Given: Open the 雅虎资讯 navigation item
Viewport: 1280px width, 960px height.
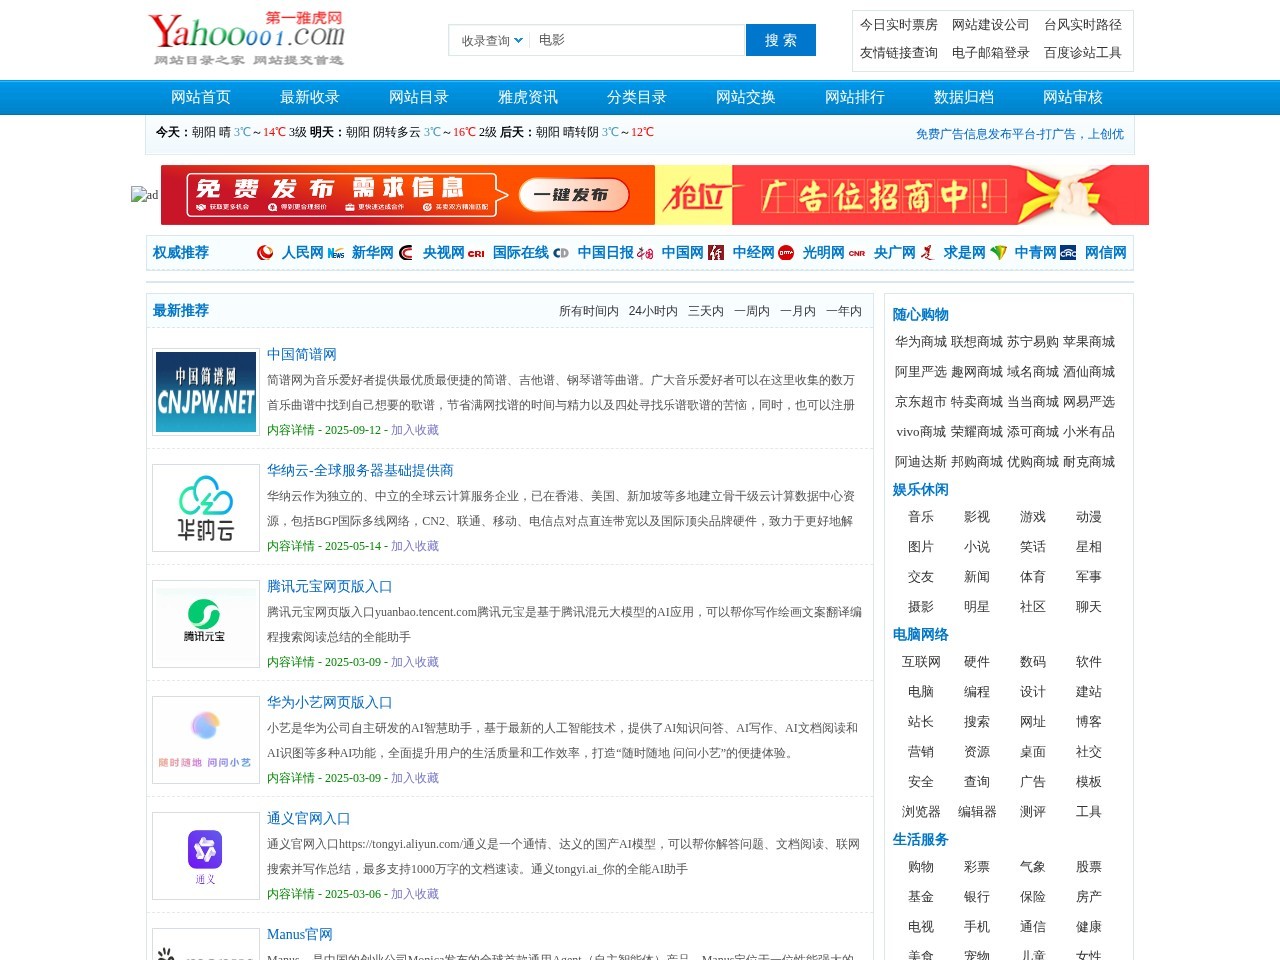Looking at the screenshot, I should click(527, 97).
